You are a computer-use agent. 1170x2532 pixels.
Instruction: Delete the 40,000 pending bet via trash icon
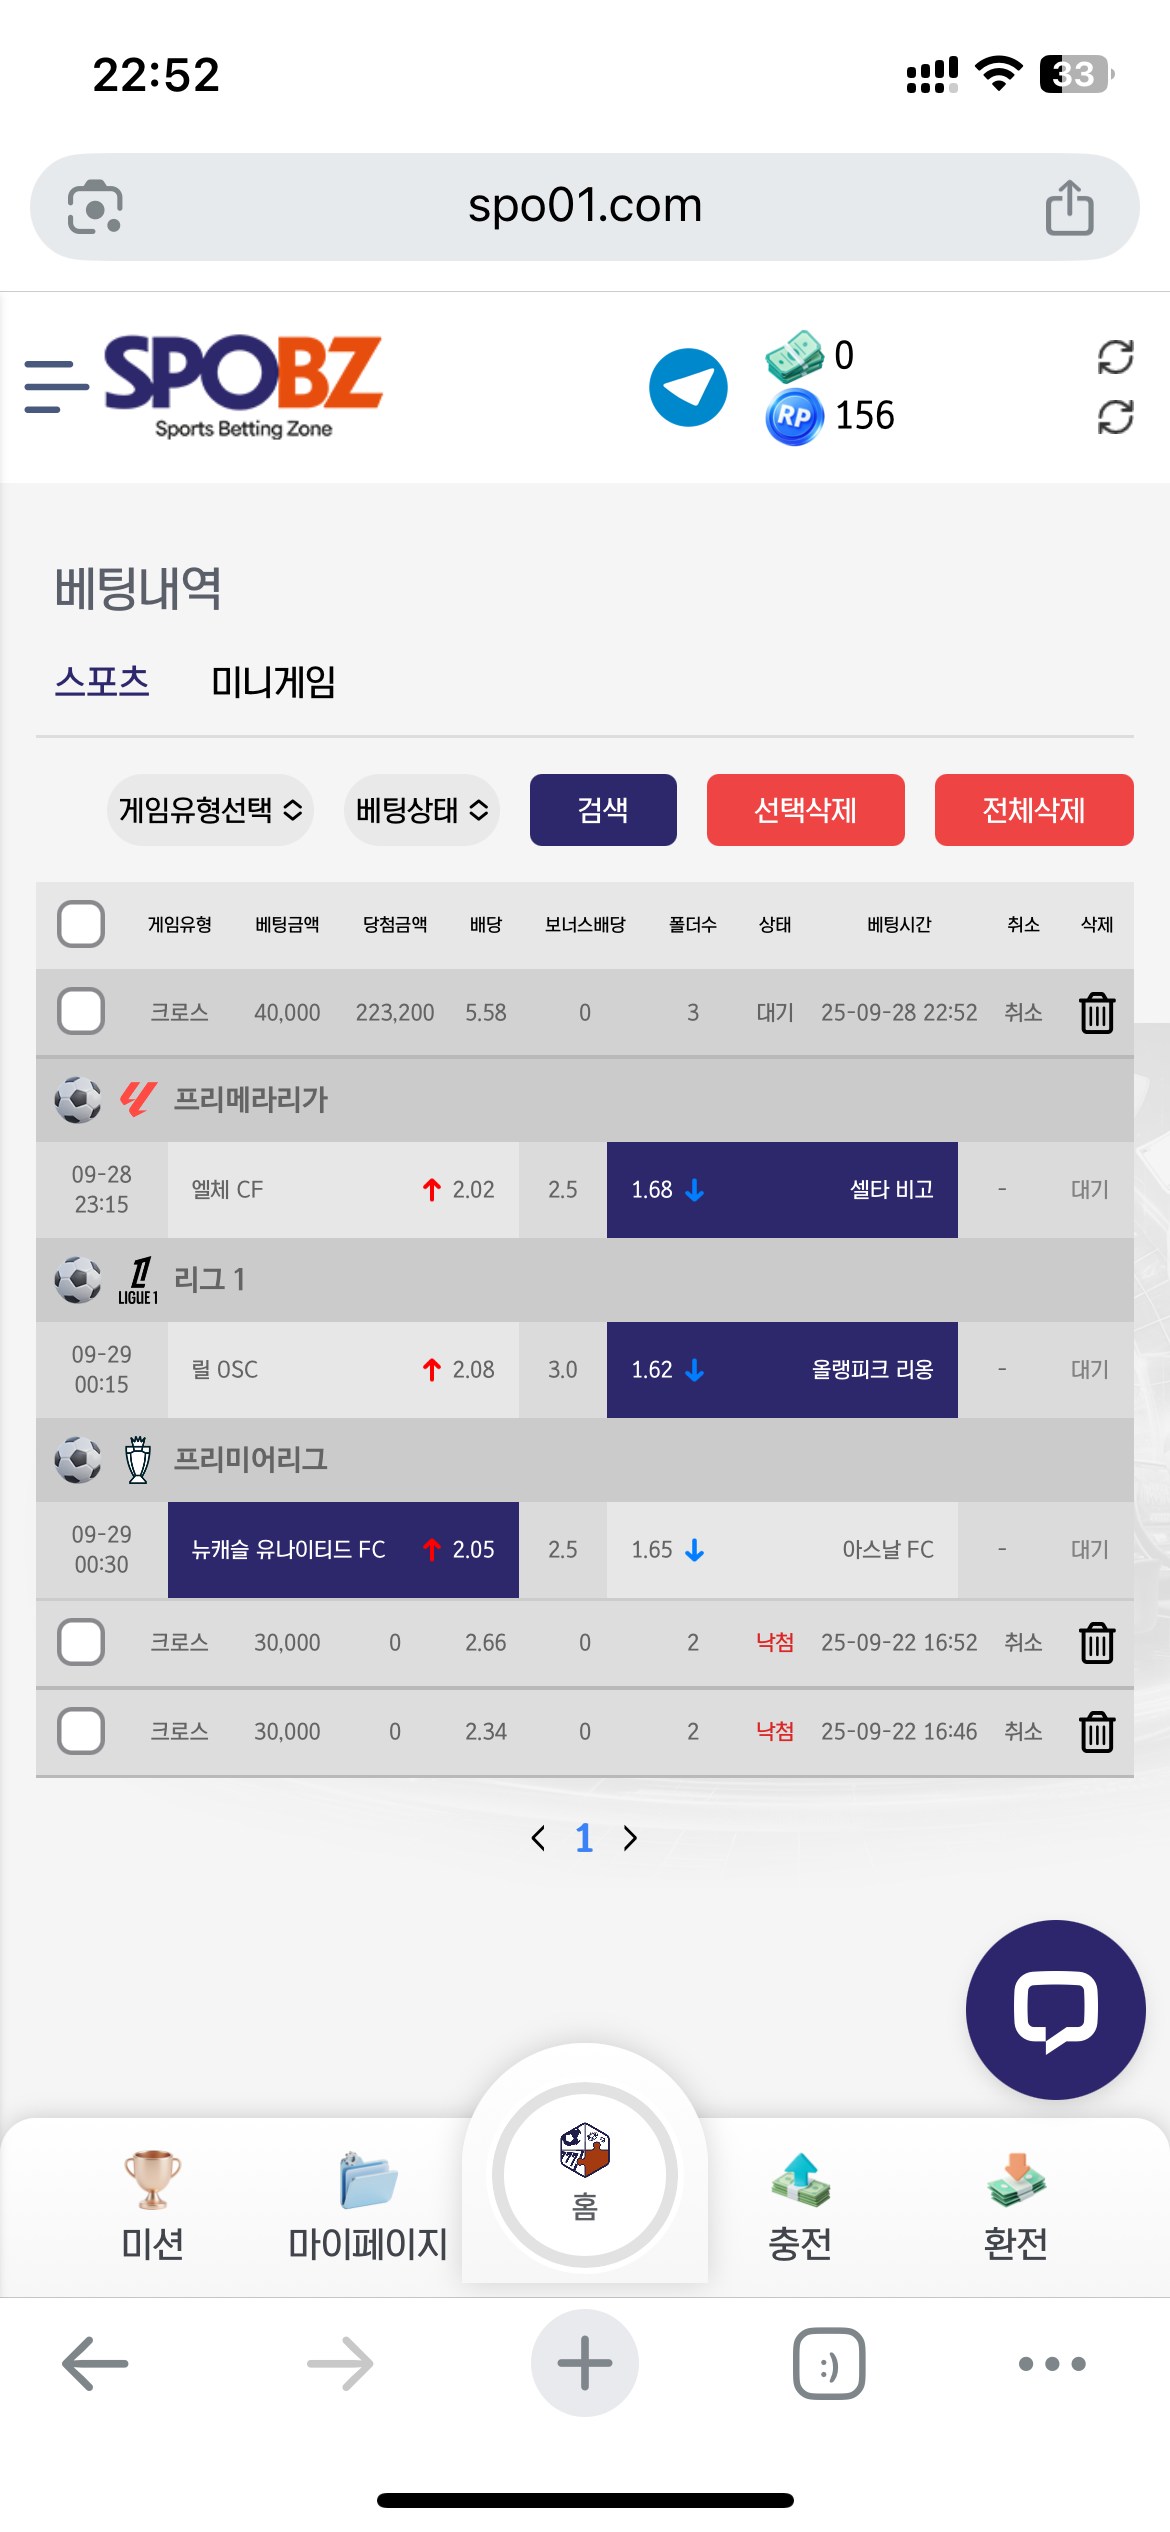tap(1097, 1013)
